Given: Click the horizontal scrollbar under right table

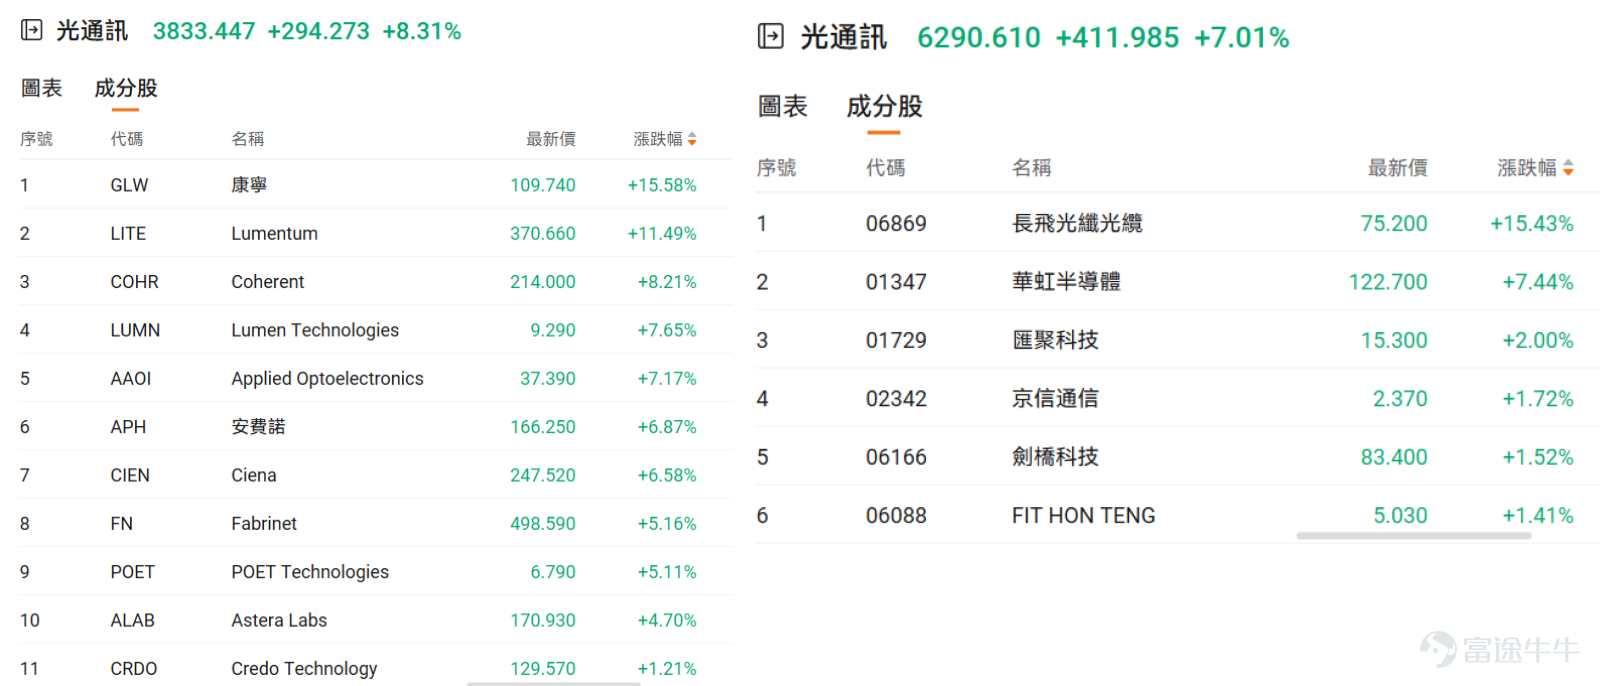Looking at the screenshot, I should [x=1414, y=536].
